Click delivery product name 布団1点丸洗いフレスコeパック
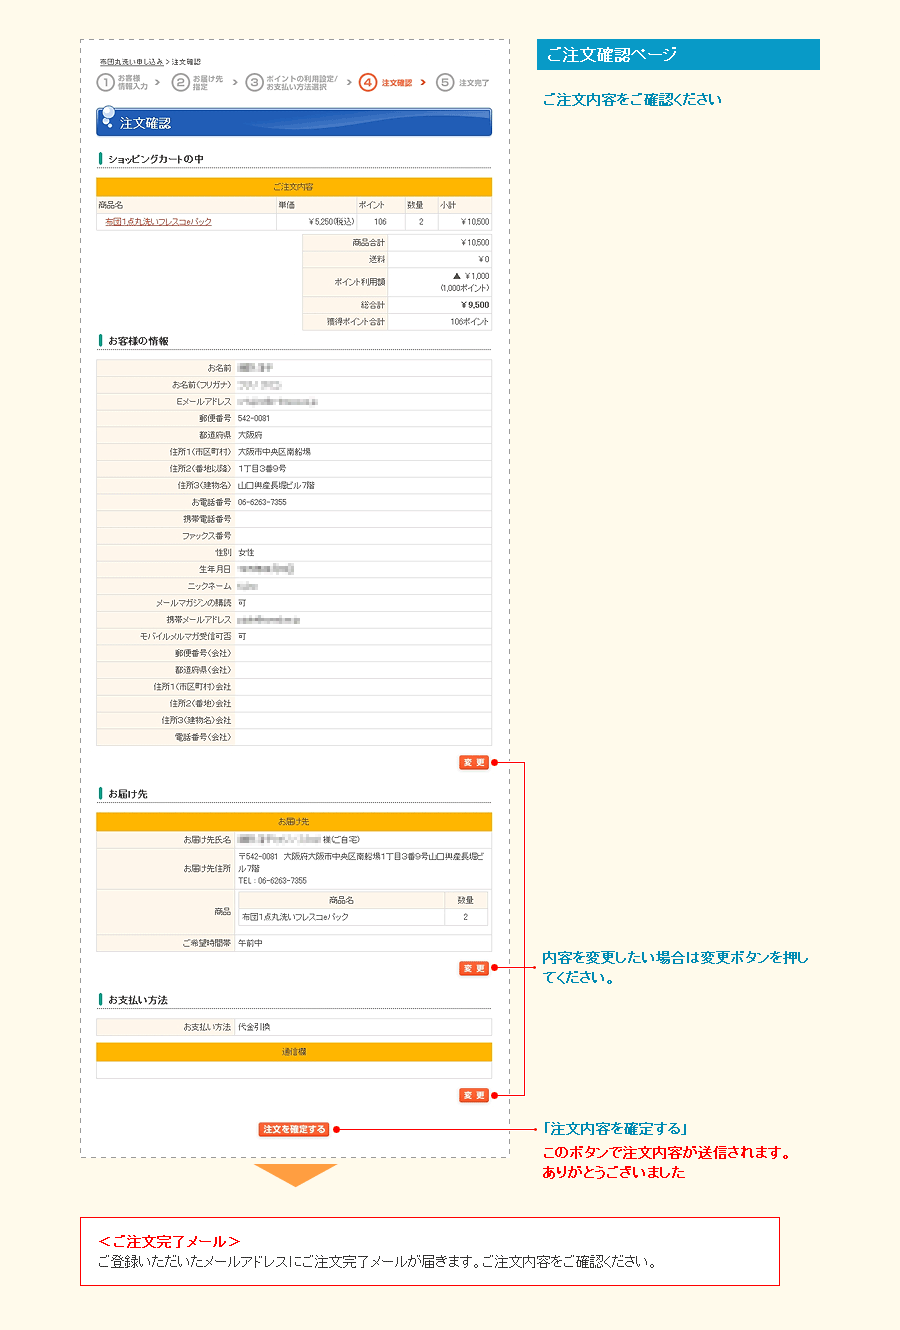900x1330 pixels. [x=296, y=917]
